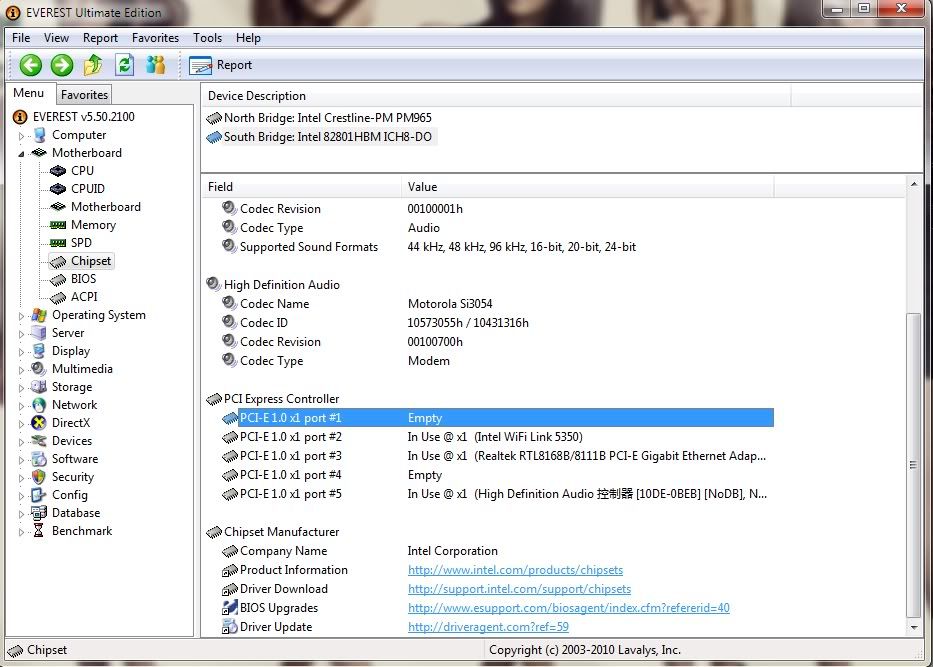Click the Report toolbar button
933x667 pixels.
pos(220,65)
